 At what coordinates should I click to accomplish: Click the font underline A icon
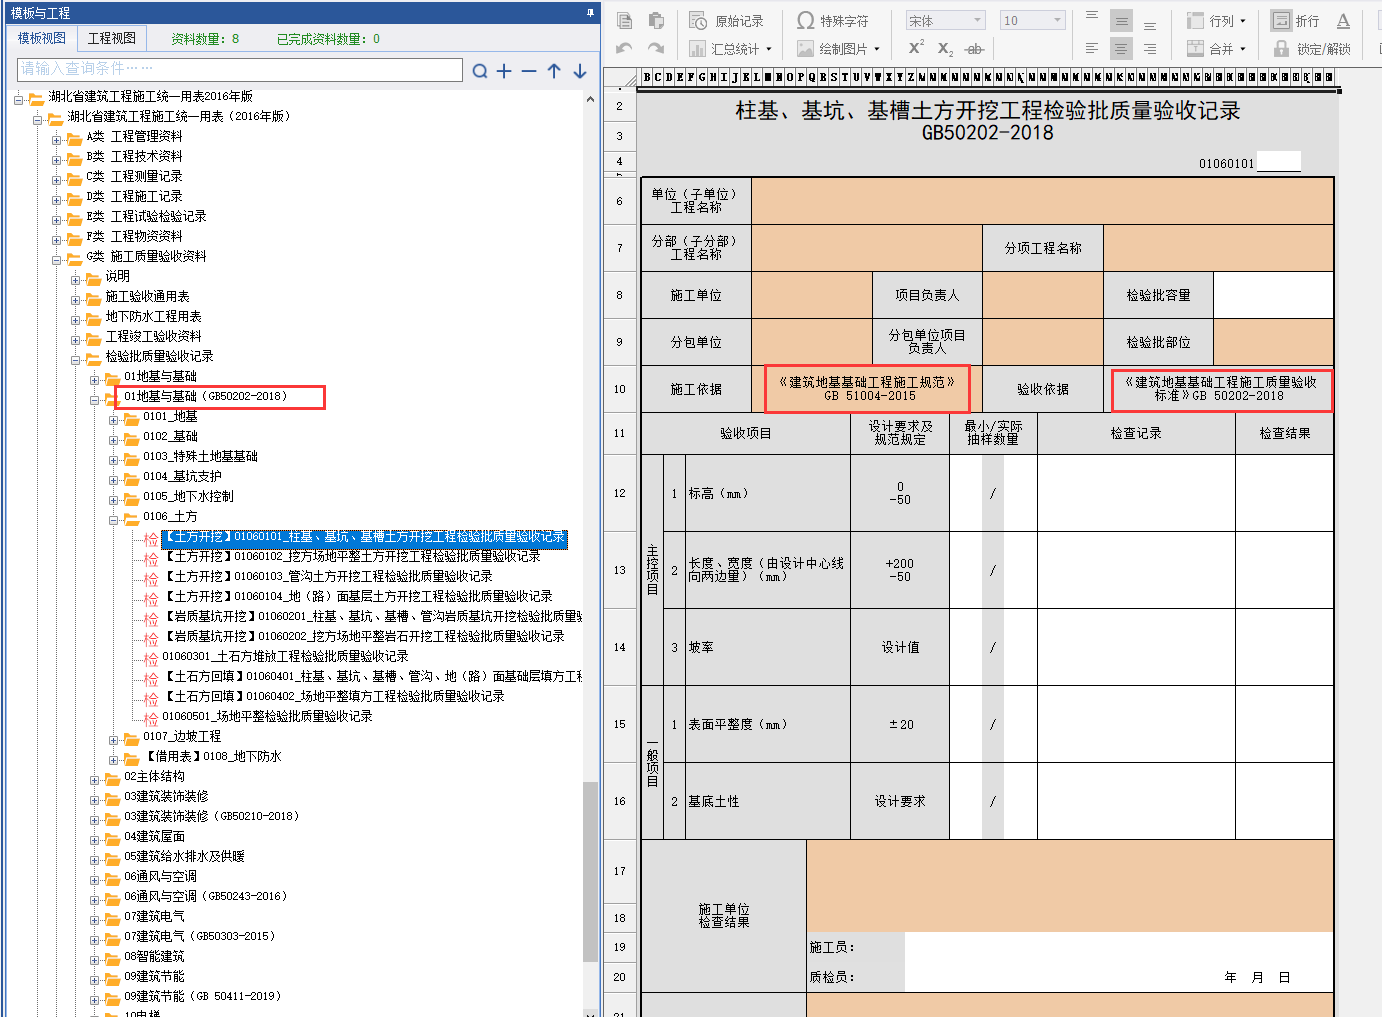(1343, 20)
